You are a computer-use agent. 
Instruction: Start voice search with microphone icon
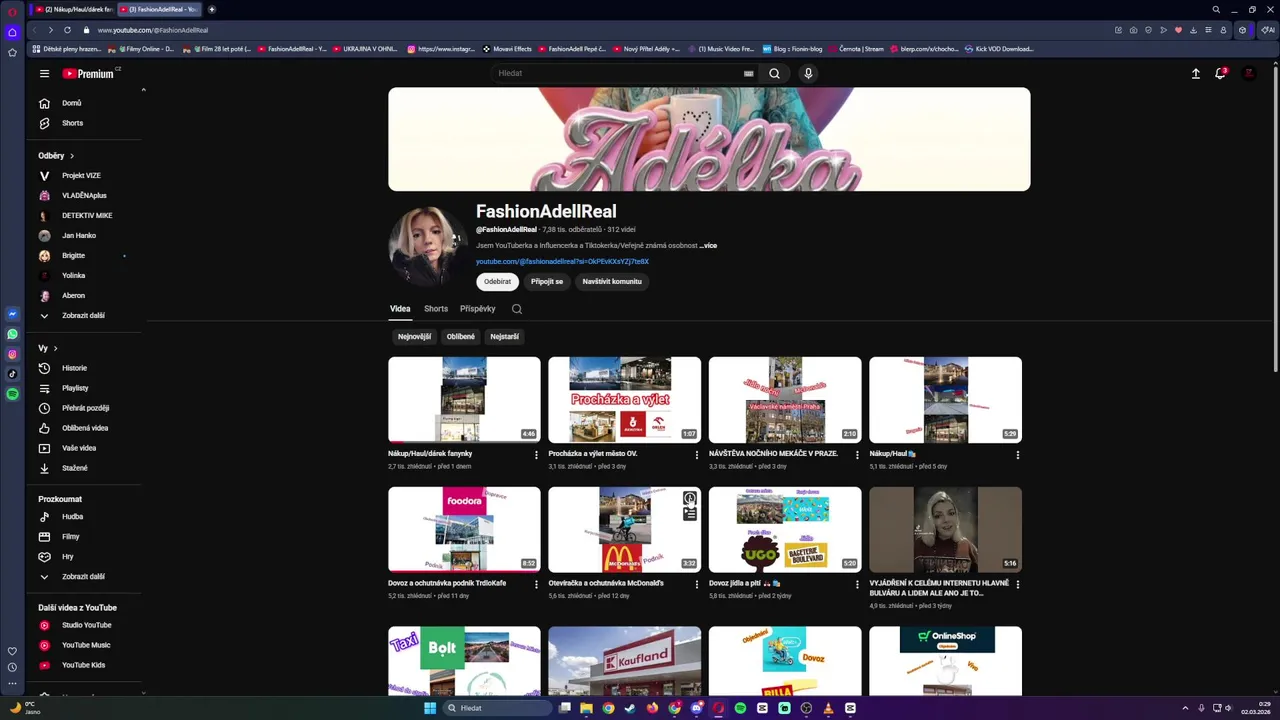click(808, 73)
